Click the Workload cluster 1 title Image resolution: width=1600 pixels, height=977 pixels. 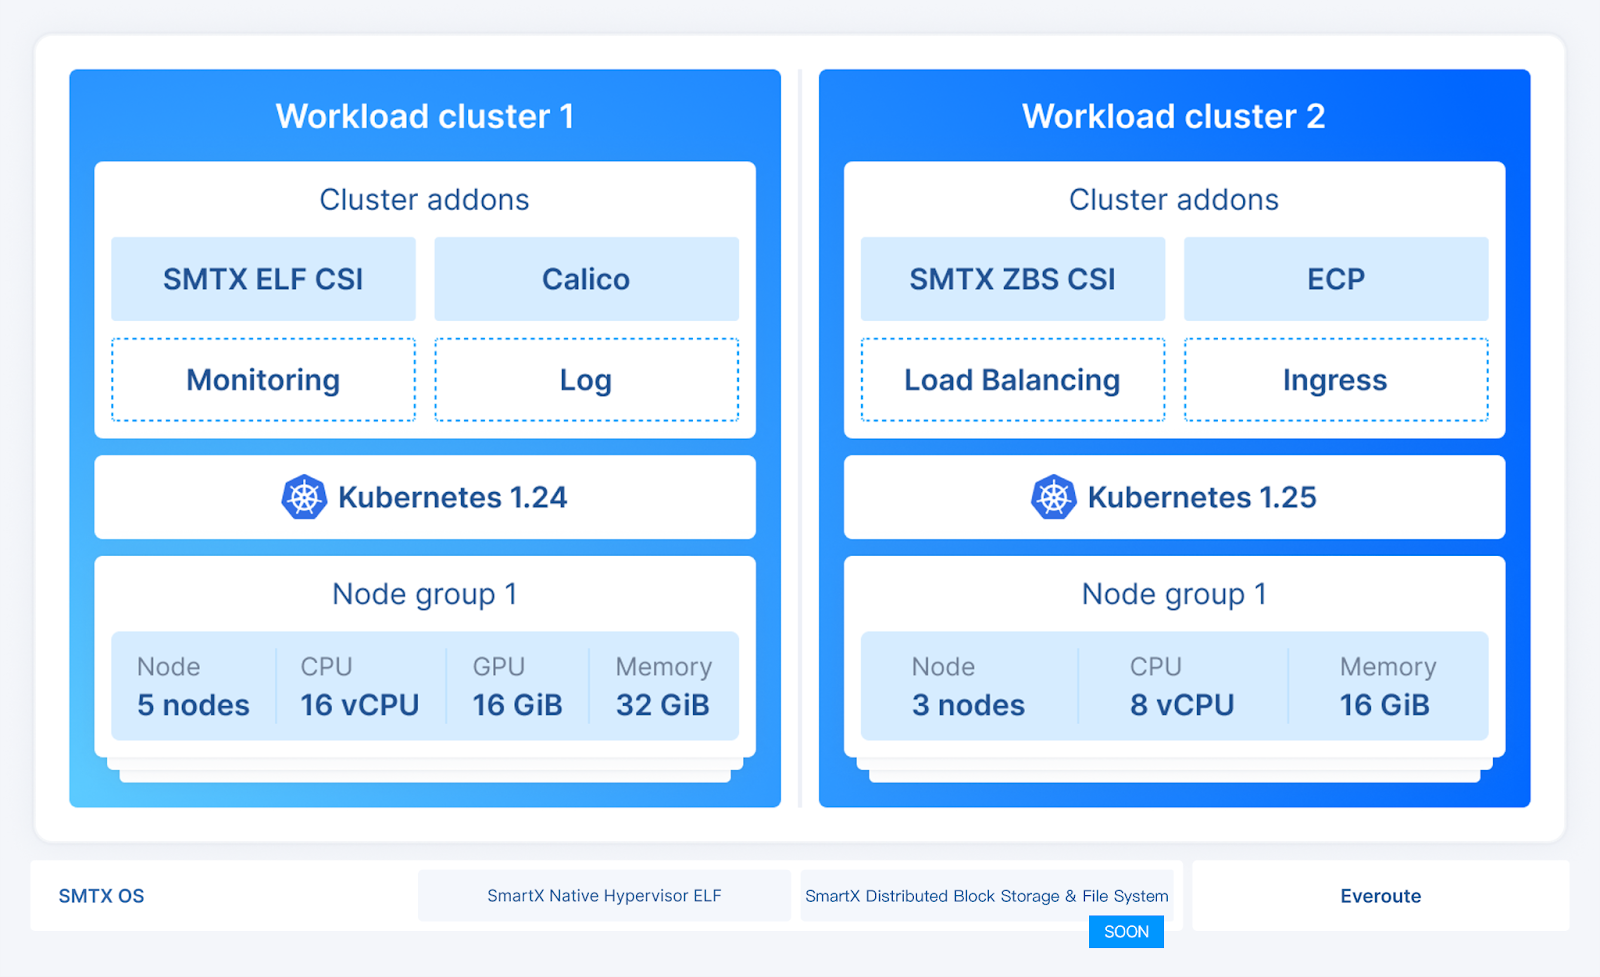(425, 116)
